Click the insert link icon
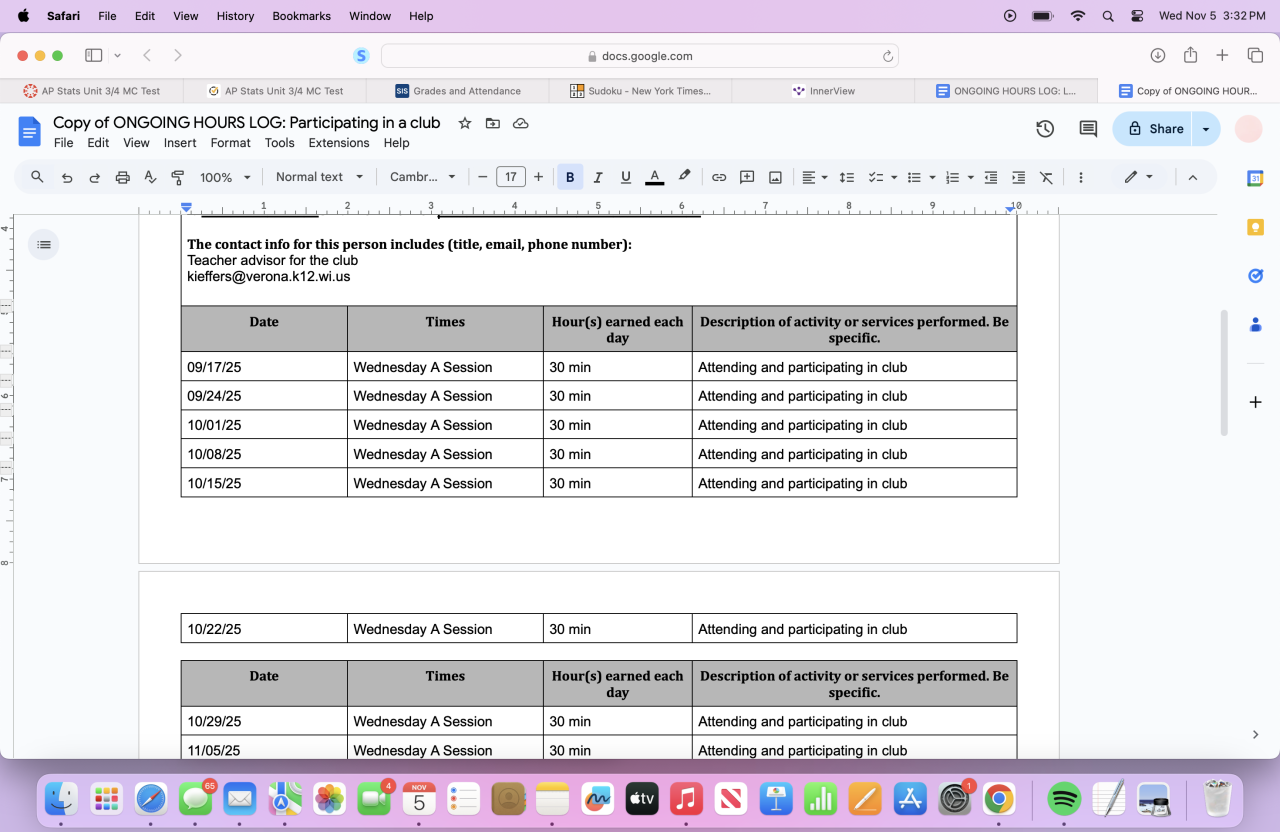Viewport: 1280px width, 832px height. coord(719,177)
